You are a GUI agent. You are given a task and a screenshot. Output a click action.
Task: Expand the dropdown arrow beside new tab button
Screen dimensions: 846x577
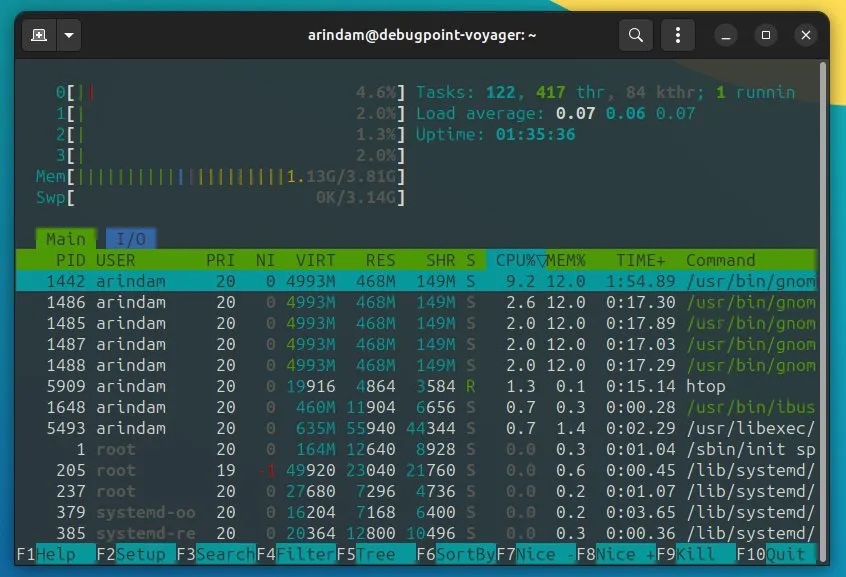68,35
